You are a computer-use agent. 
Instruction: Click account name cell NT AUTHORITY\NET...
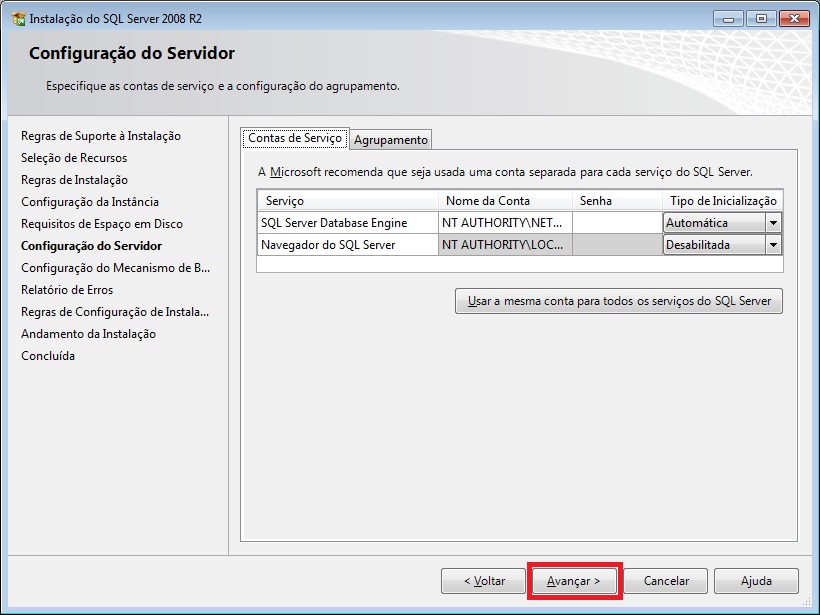point(505,223)
